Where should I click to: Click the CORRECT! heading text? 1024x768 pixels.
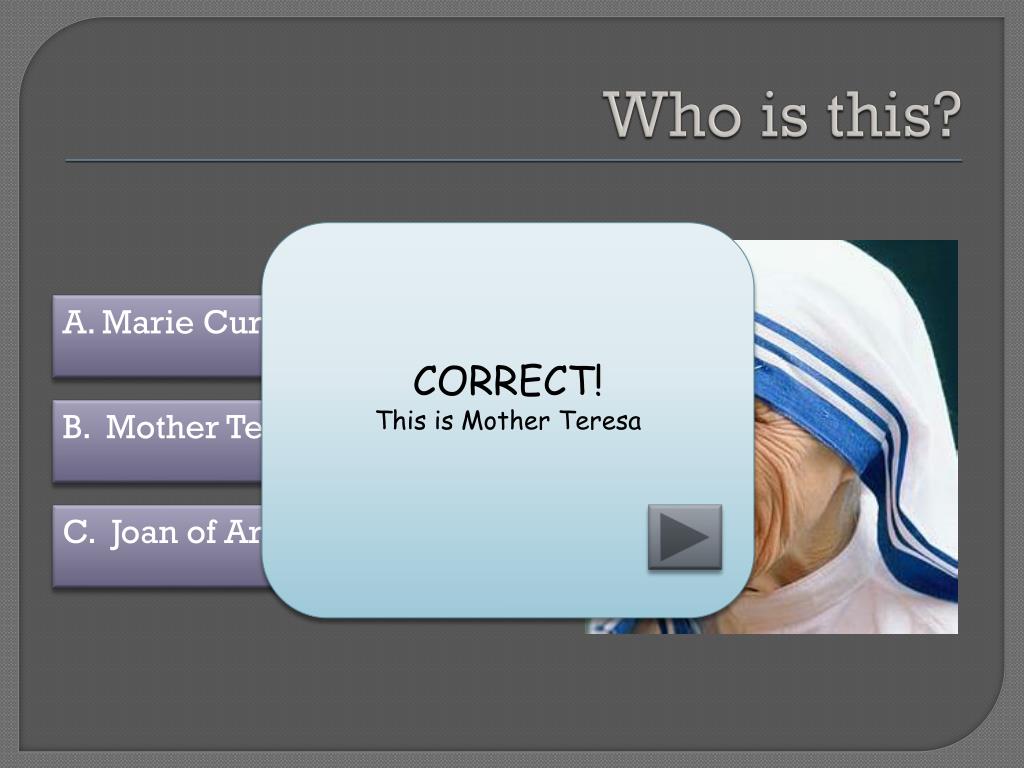click(x=508, y=381)
